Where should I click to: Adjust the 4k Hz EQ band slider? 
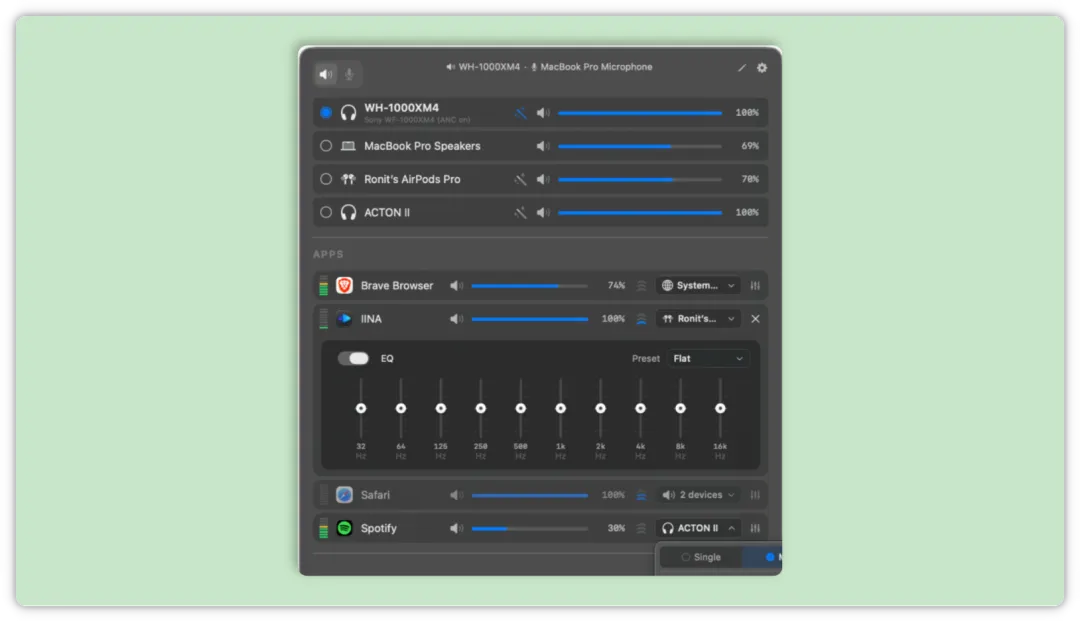coord(641,408)
